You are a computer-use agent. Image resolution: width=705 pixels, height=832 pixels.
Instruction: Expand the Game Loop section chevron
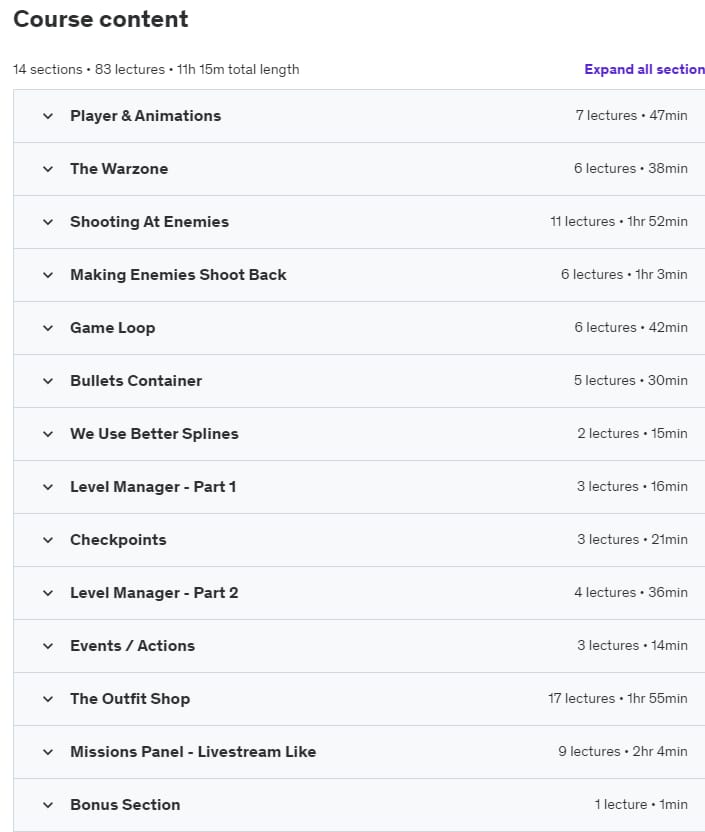click(48, 328)
